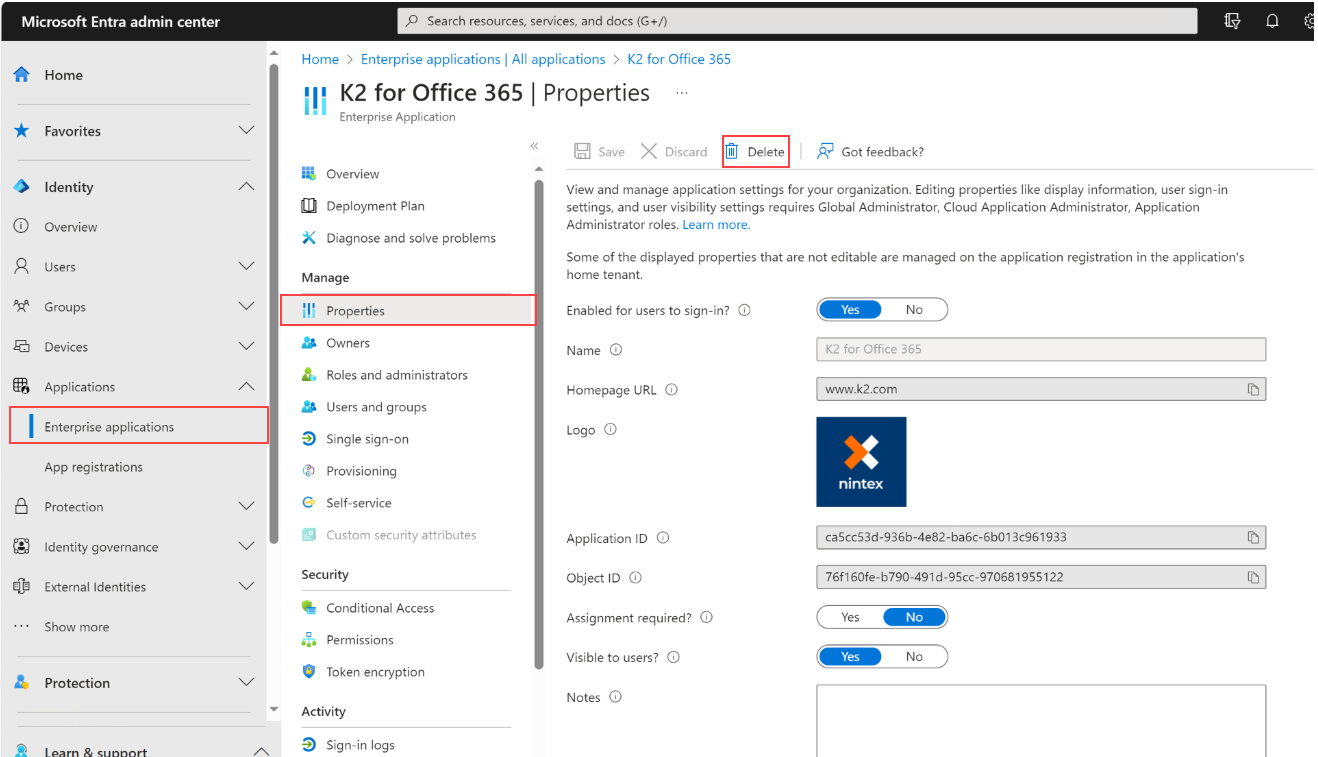Expand the External Identities chevron
This screenshot has height=757, width=1318.
pyautogui.click(x=246, y=587)
